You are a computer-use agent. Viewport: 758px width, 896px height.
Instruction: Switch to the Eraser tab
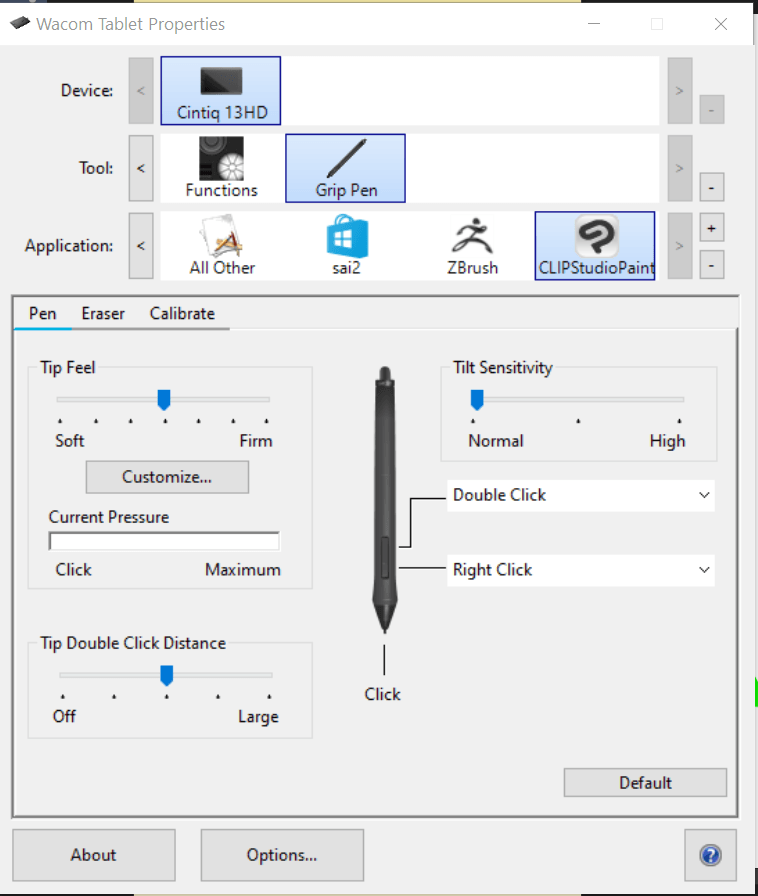click(103, 314)
